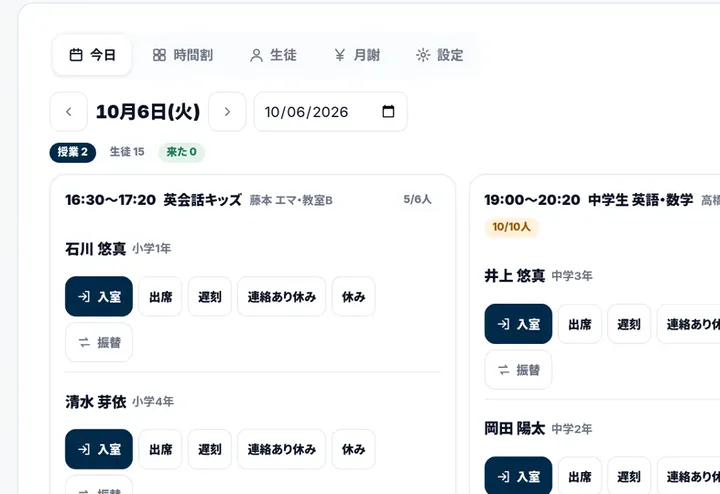Open the 今日 tab
Screen dimensions: 720x494
[92, 55]
